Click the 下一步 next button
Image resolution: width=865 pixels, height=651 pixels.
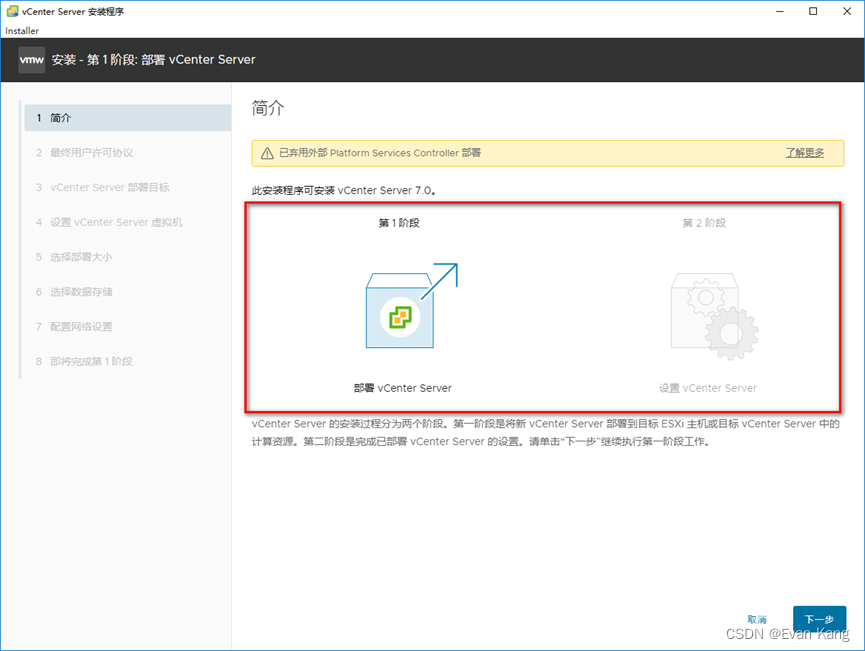819,619
